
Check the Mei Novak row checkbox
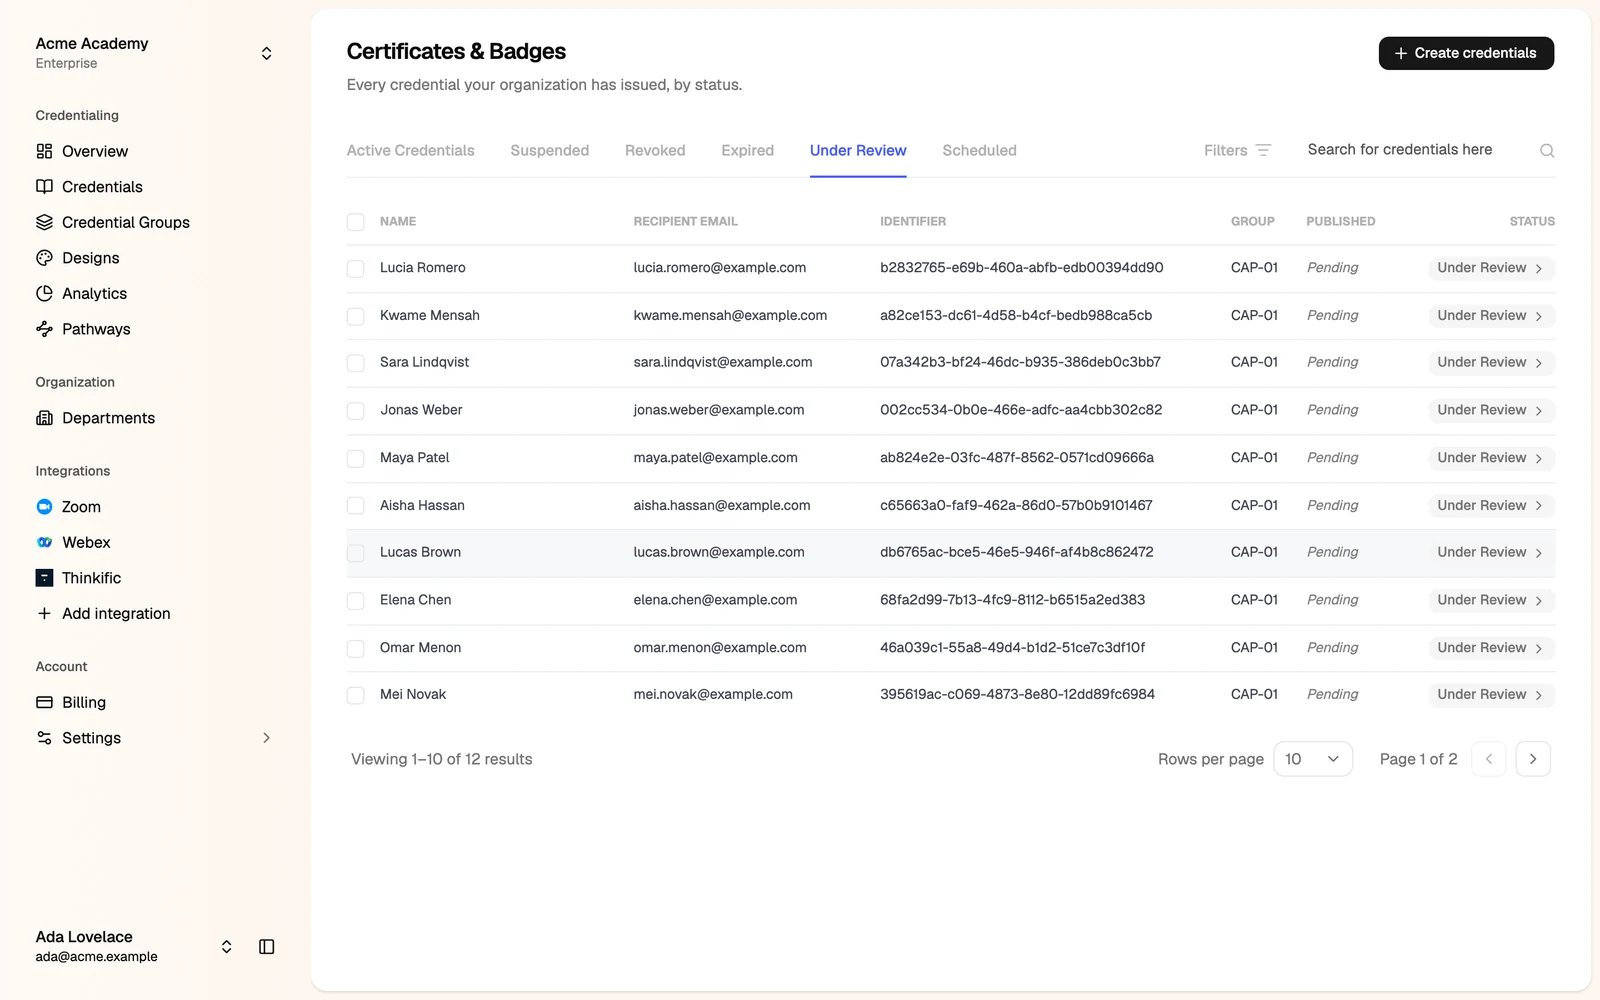[x=355, y=695]
